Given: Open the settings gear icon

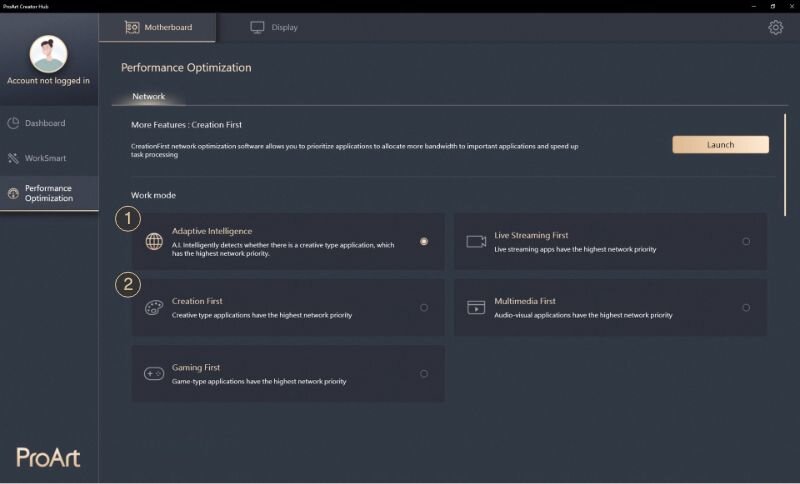Looking at the screenshot, I should 776,28.
